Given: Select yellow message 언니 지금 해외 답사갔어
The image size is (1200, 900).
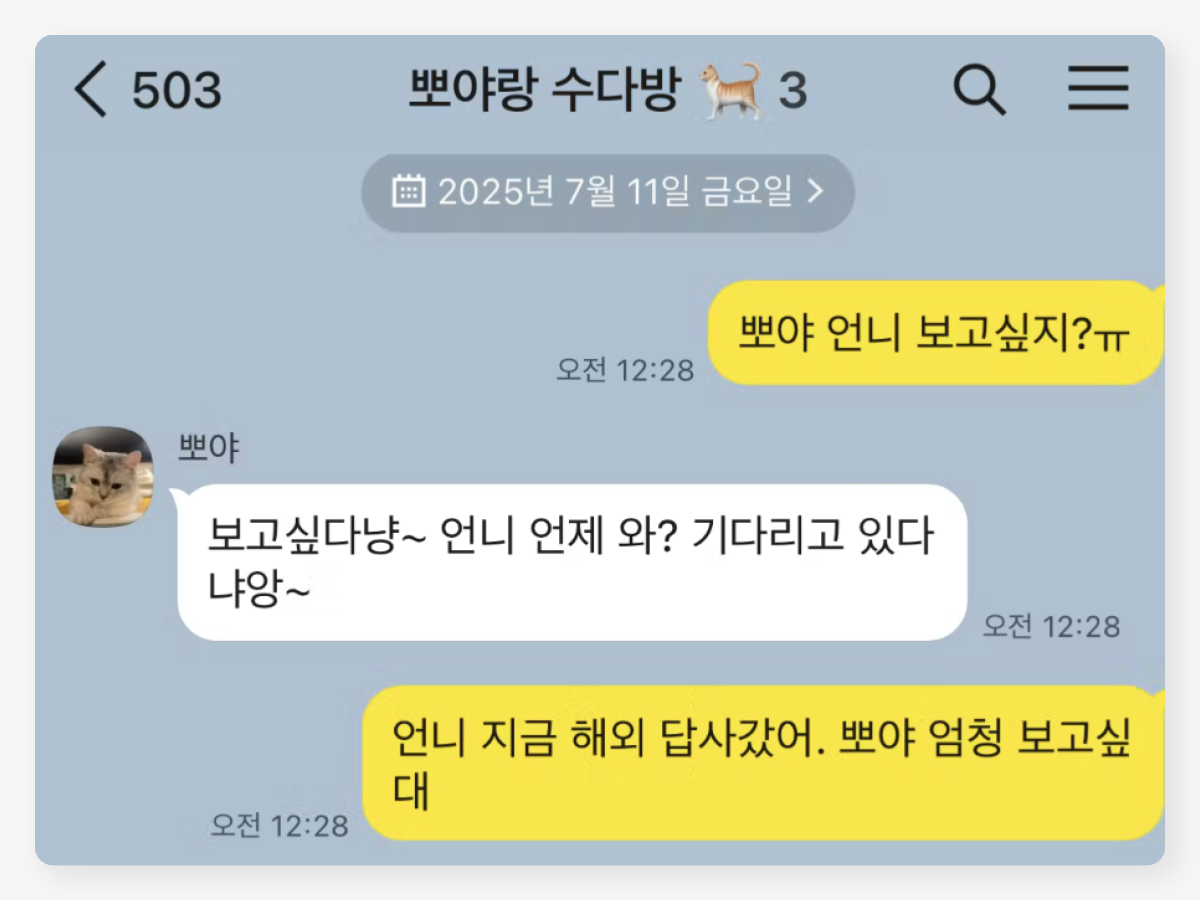Looking at the screenshot, I should 763,763.
